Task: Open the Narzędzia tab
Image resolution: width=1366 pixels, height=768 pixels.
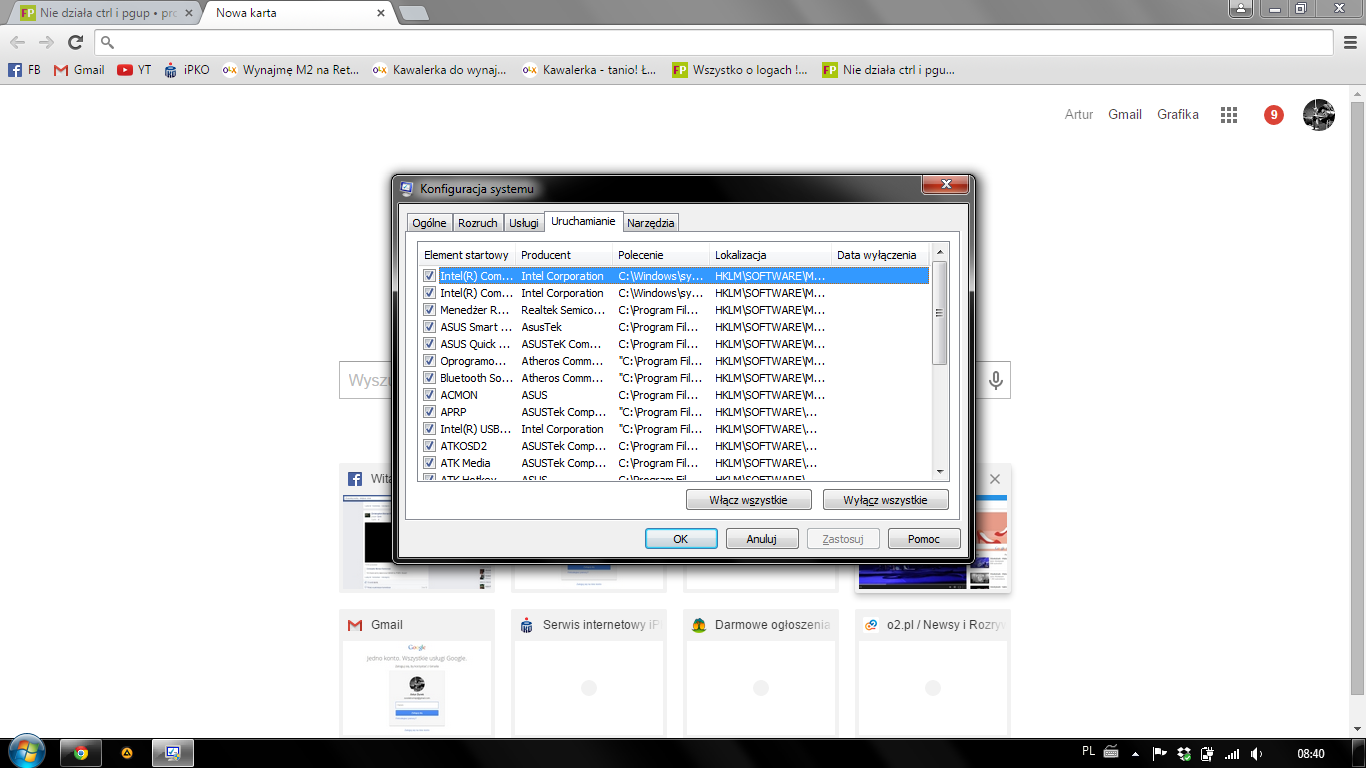Action: (x=651, y=223)
